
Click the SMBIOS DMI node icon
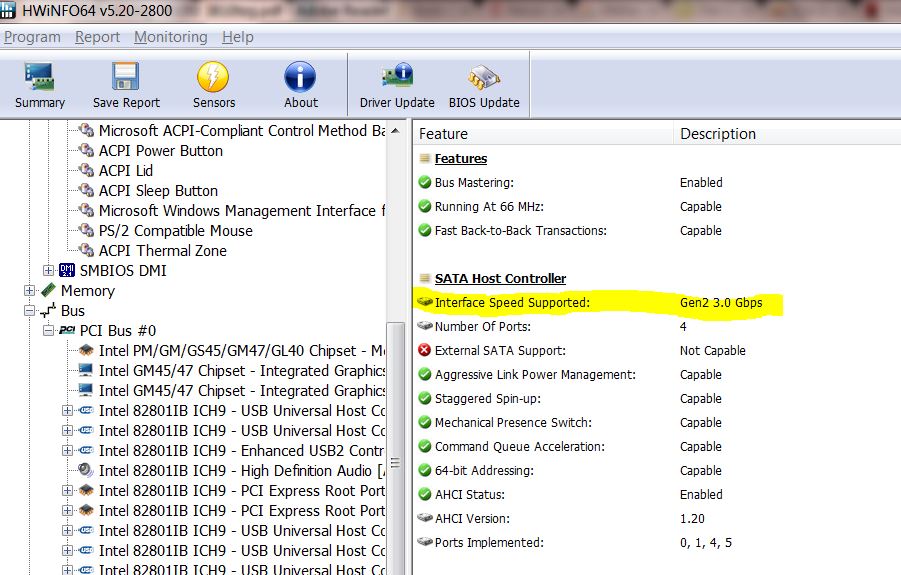[x=67, y=270]
